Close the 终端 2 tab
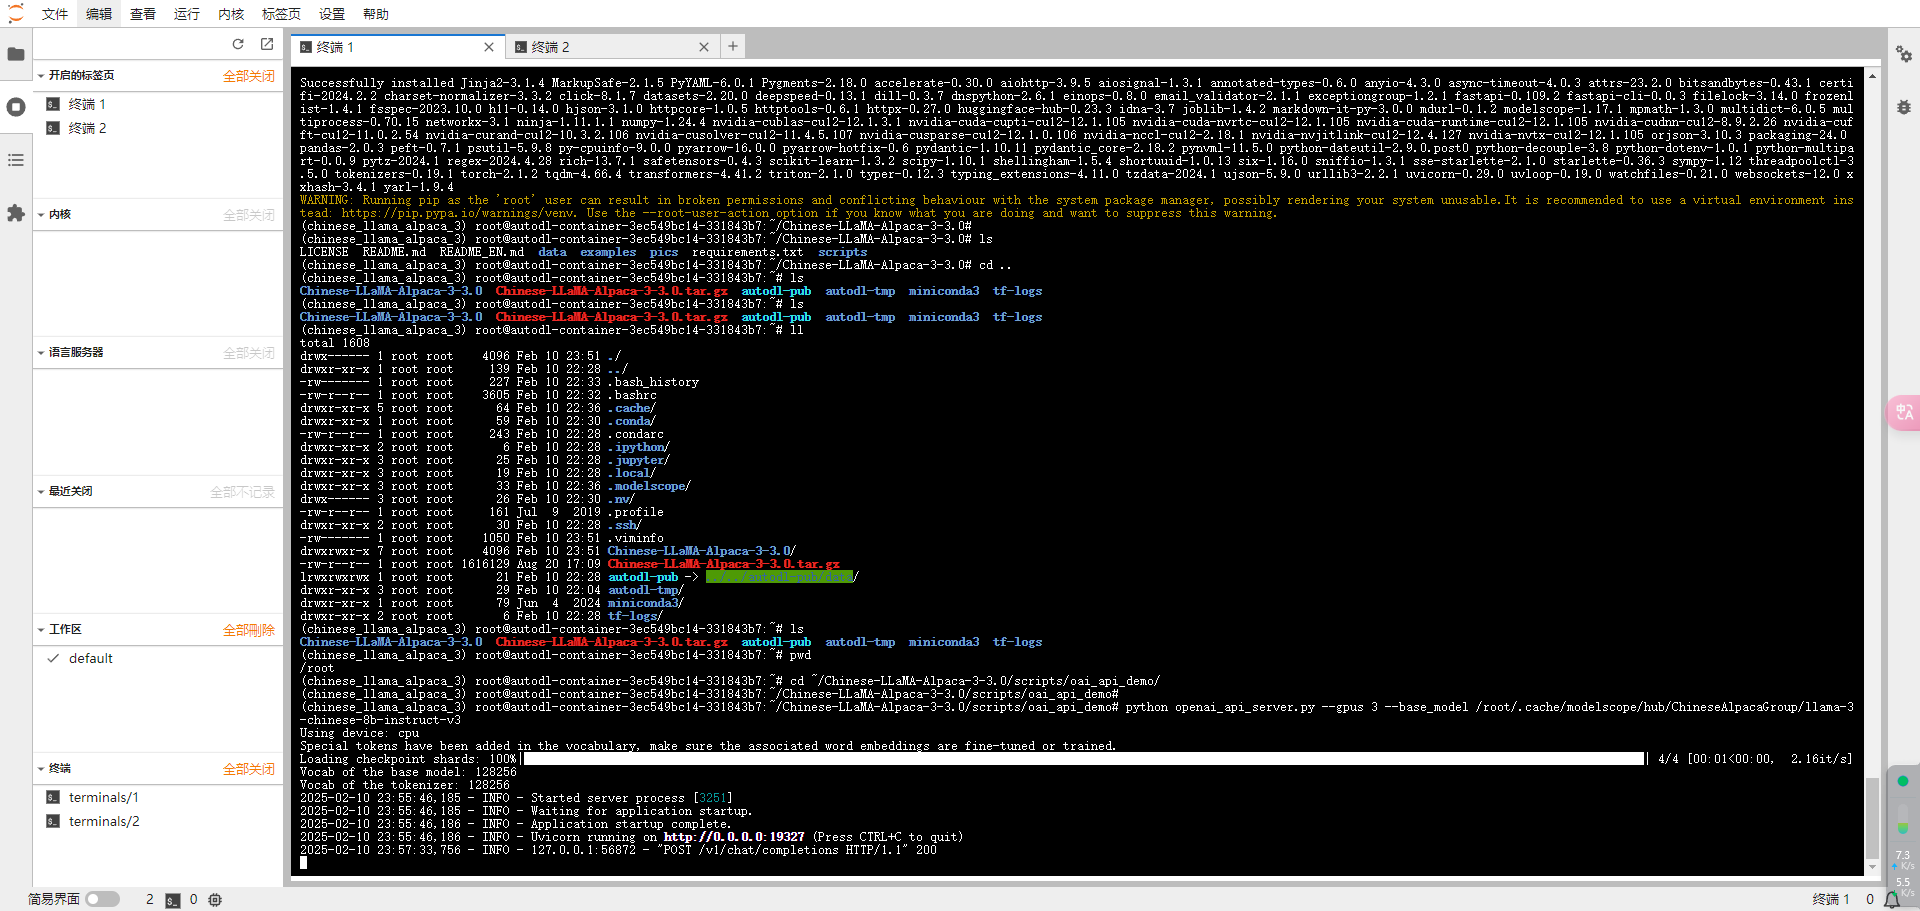Image resolution: width=1920 pixels, height=911 pixels. [x=704, y=47]
